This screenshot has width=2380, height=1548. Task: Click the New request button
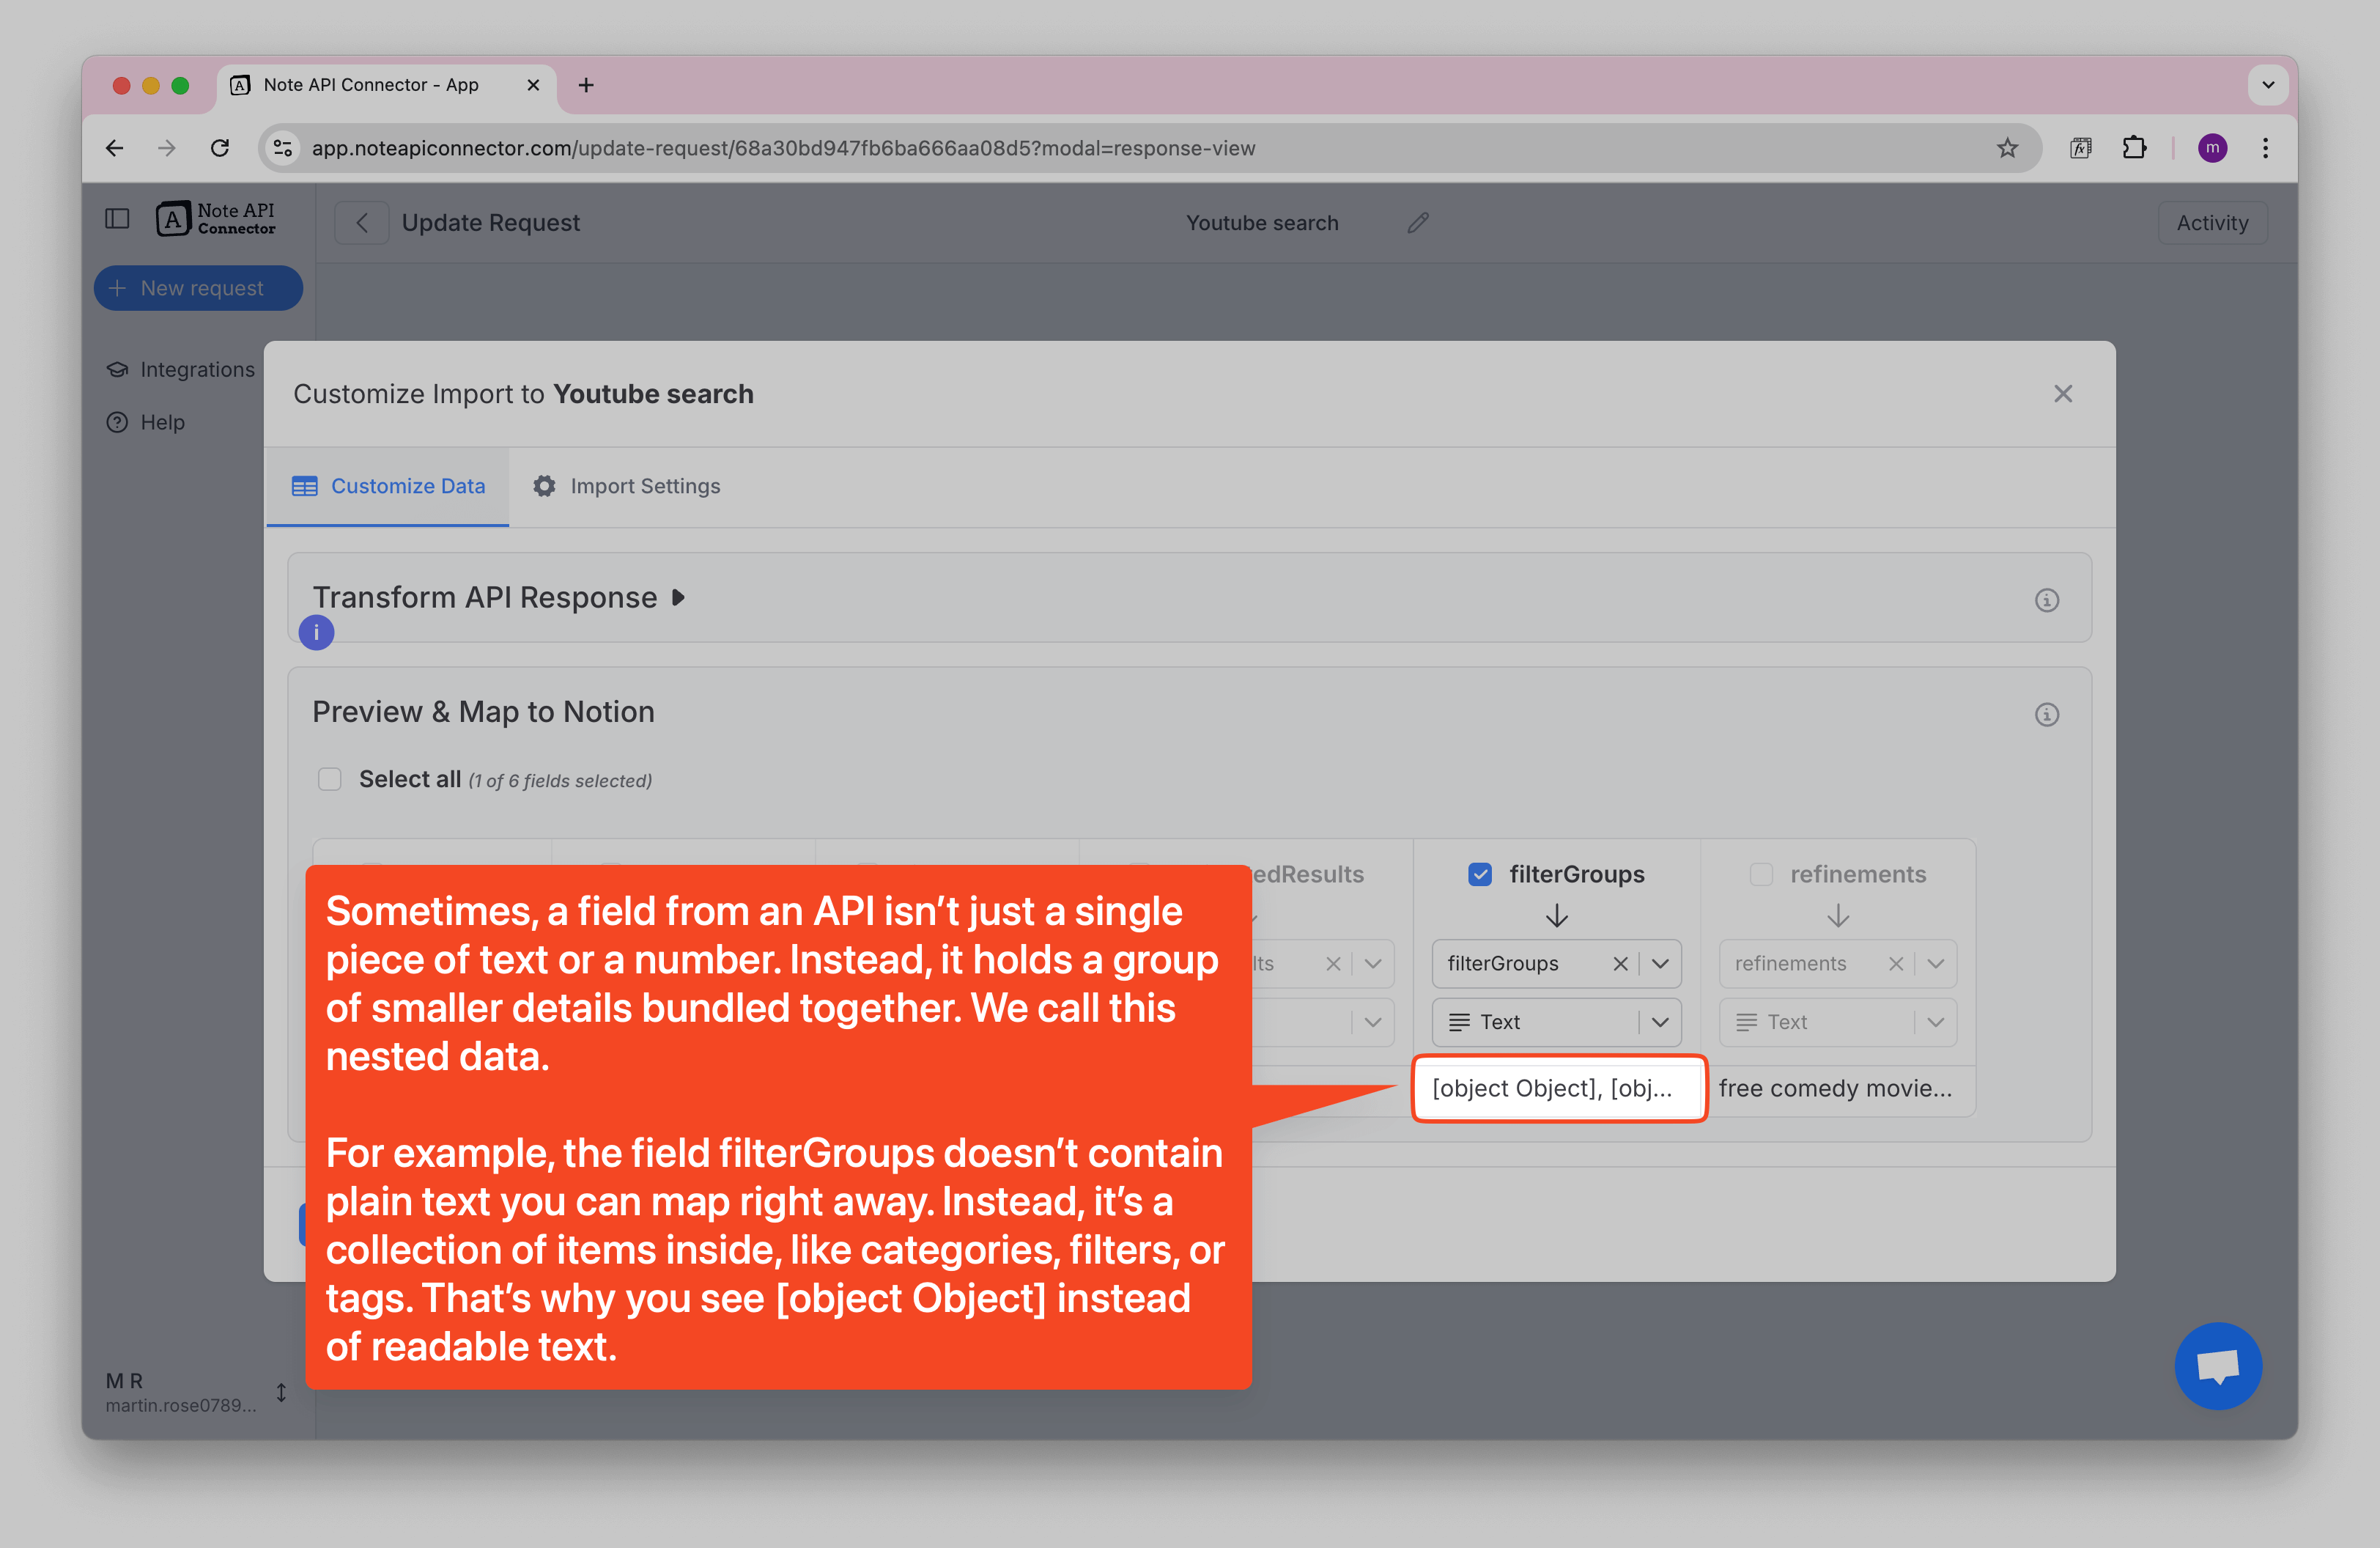click(198, 288)
